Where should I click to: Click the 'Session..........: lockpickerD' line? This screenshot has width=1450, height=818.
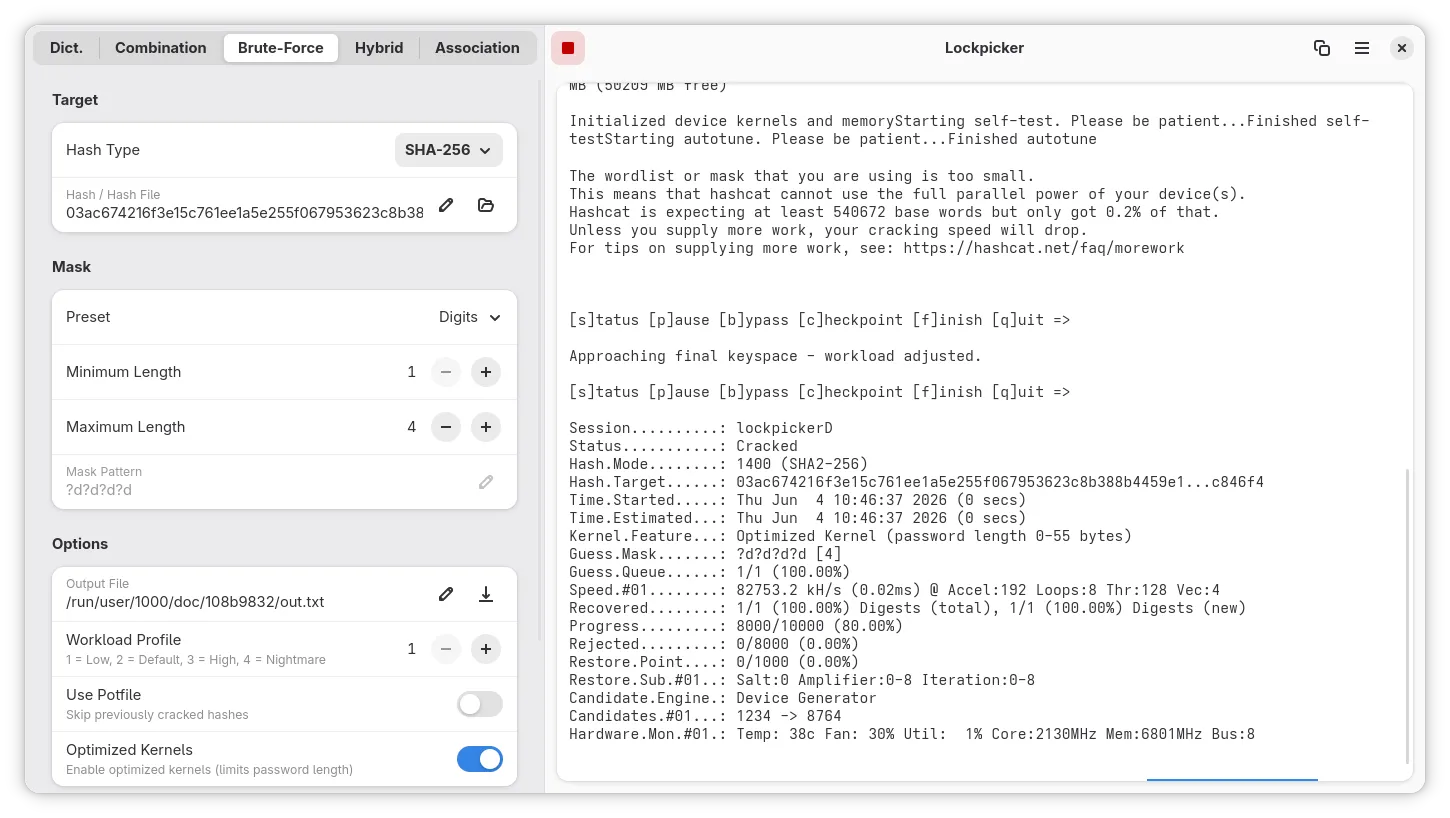[x=701, y=428]
